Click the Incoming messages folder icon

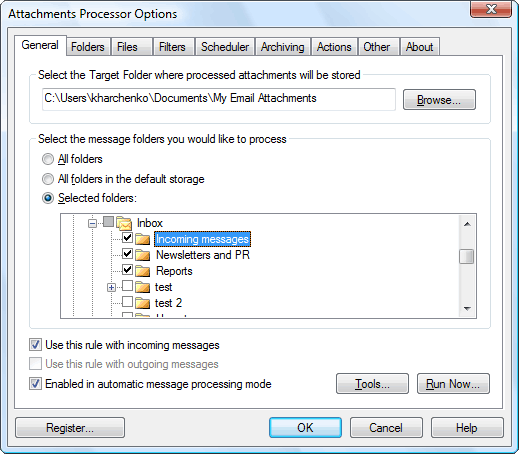[x=143, y=239]
